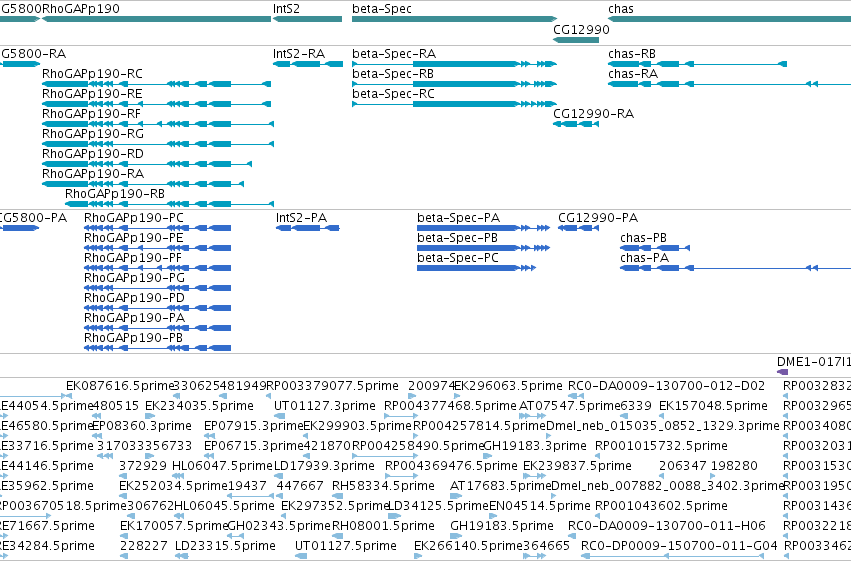Select the EK087616.5prime EST label
Screen dimensions: 851x561
coord(119,386)
